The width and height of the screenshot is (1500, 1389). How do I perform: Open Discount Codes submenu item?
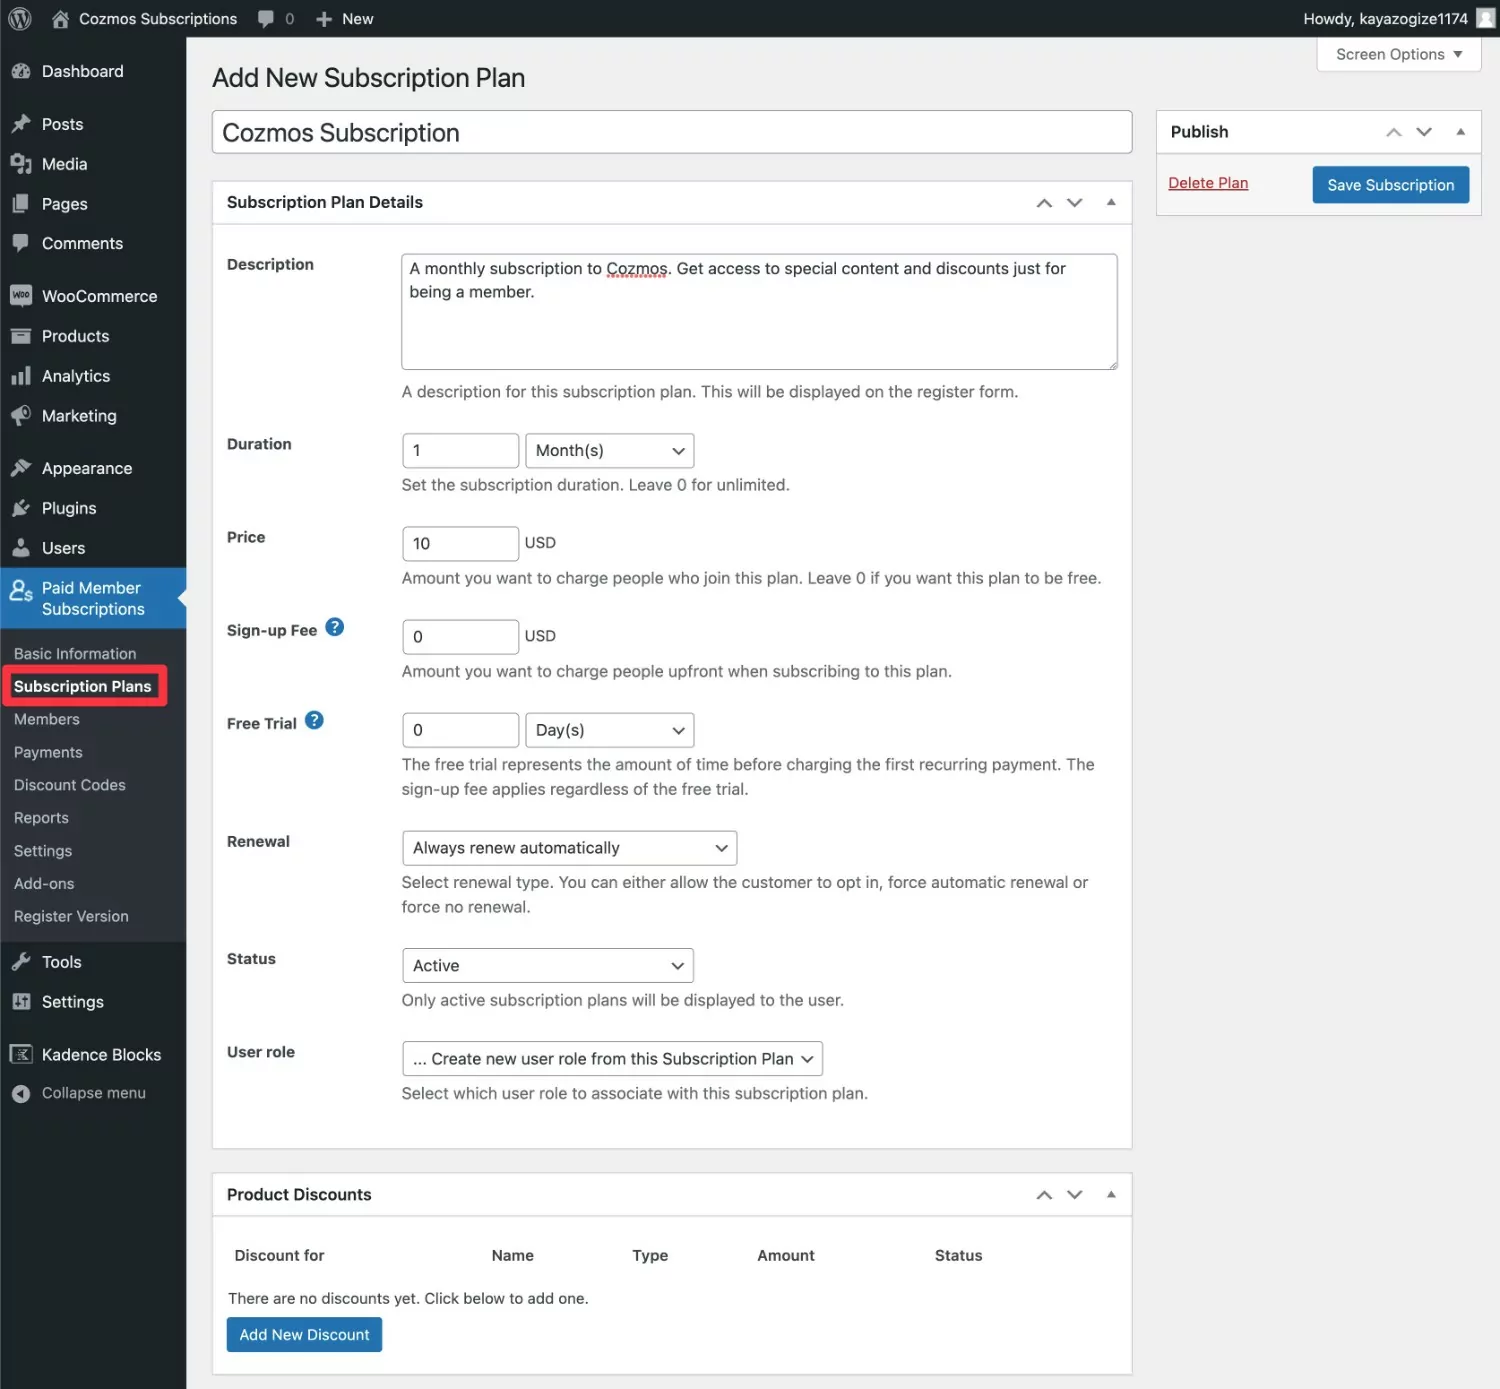(70, 786)
